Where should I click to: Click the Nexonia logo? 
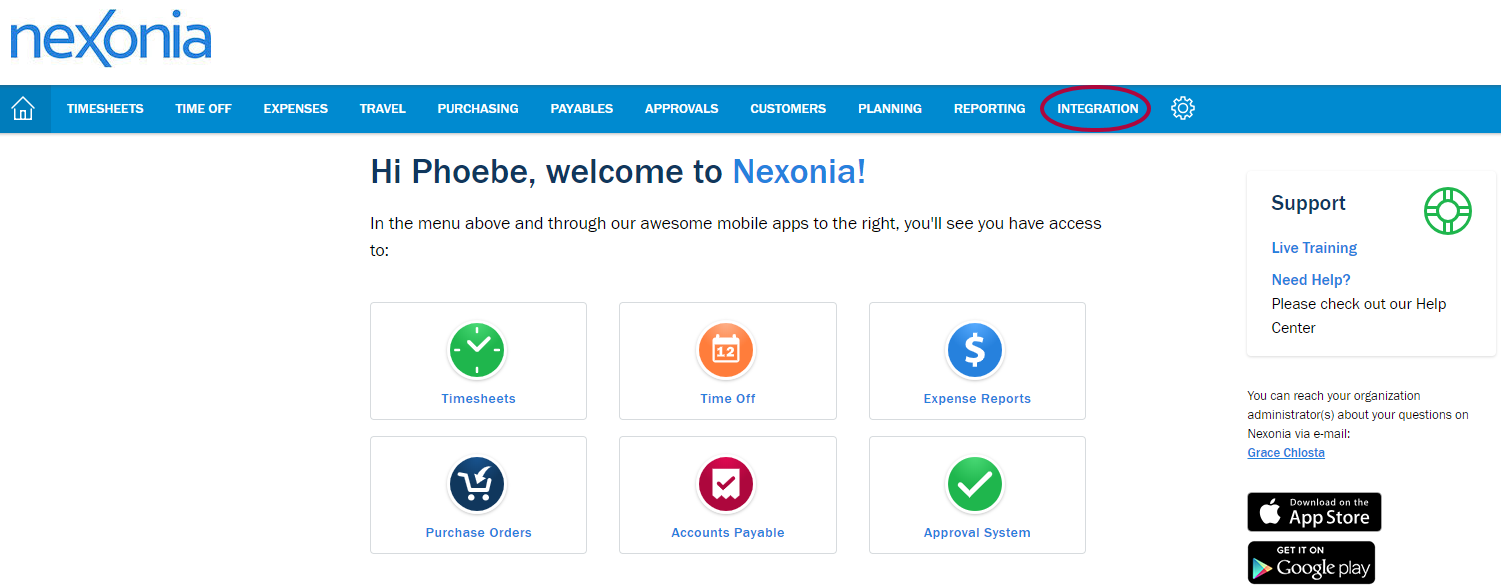coord(111,40)
